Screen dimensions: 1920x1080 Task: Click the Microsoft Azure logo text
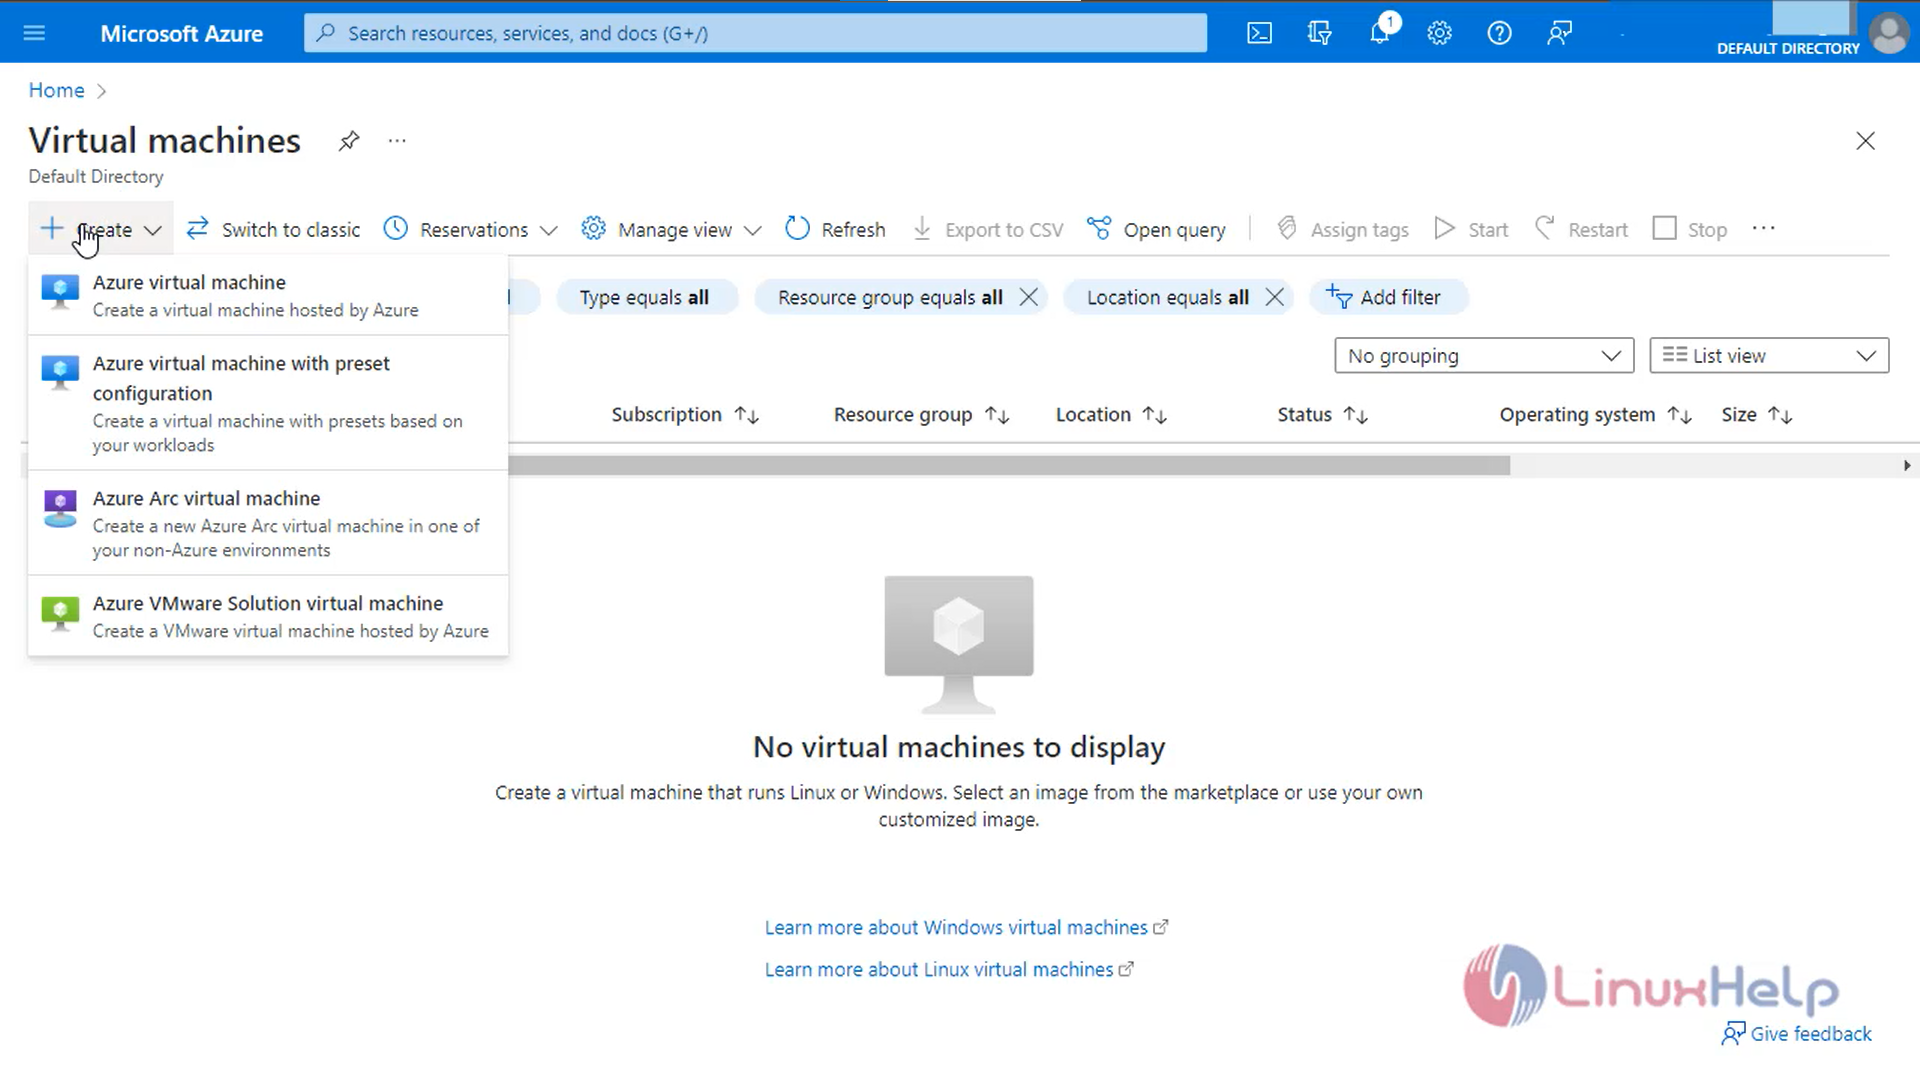coord(181,33)
